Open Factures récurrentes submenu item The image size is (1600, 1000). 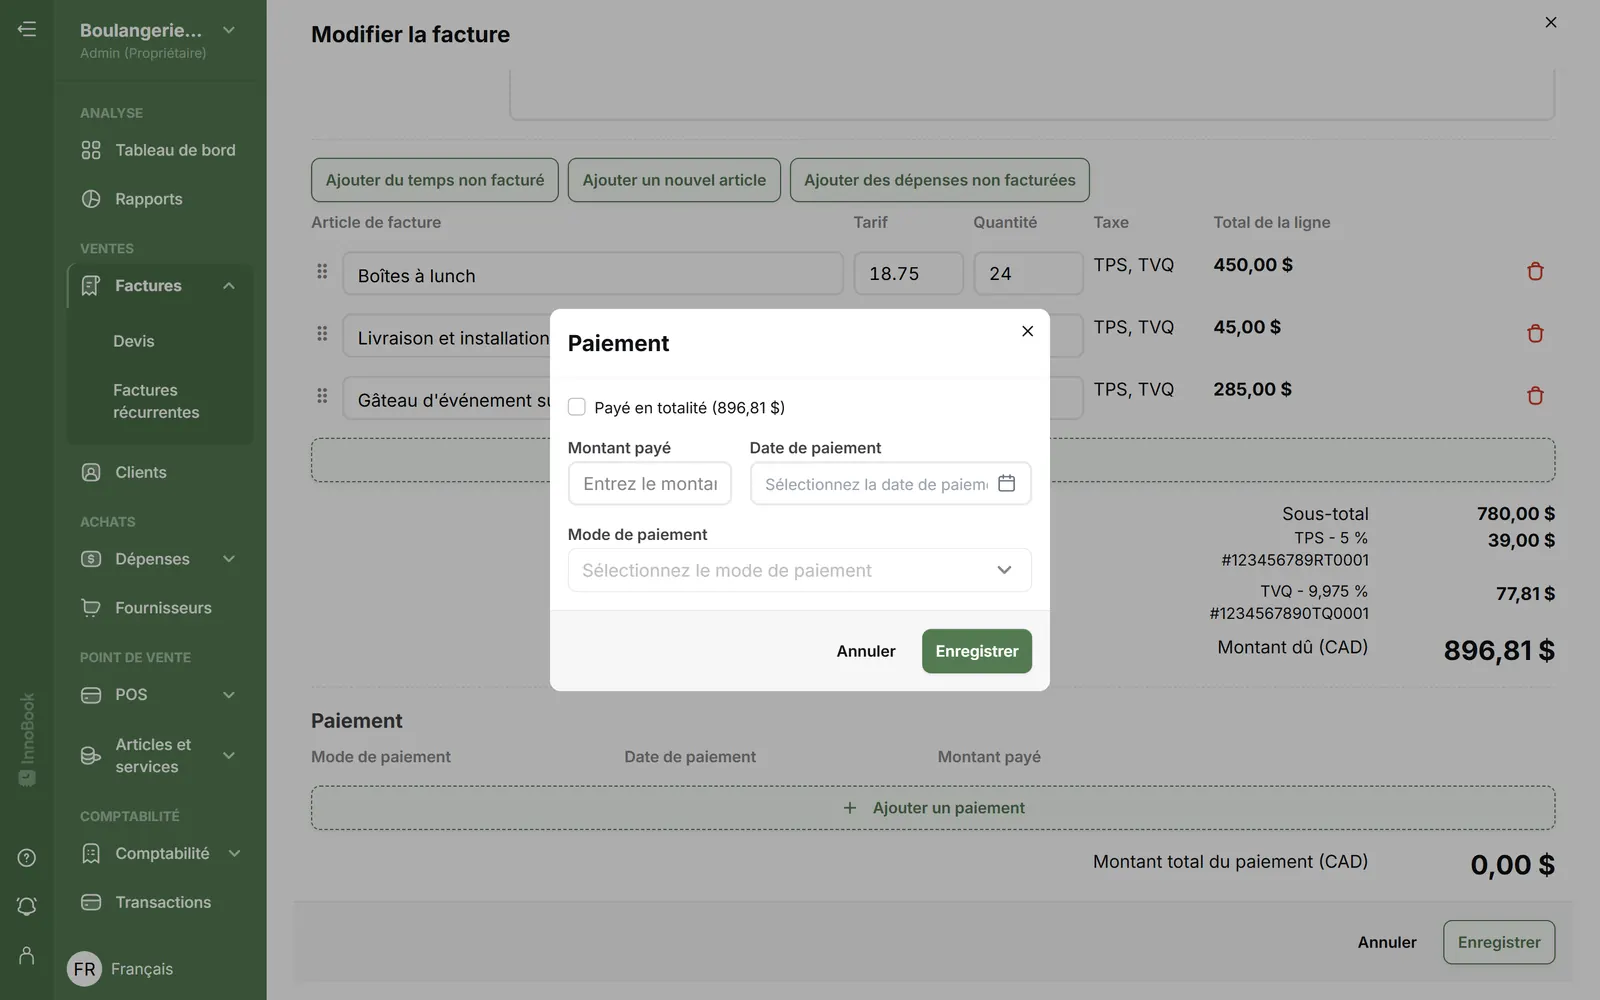(156, 401)
